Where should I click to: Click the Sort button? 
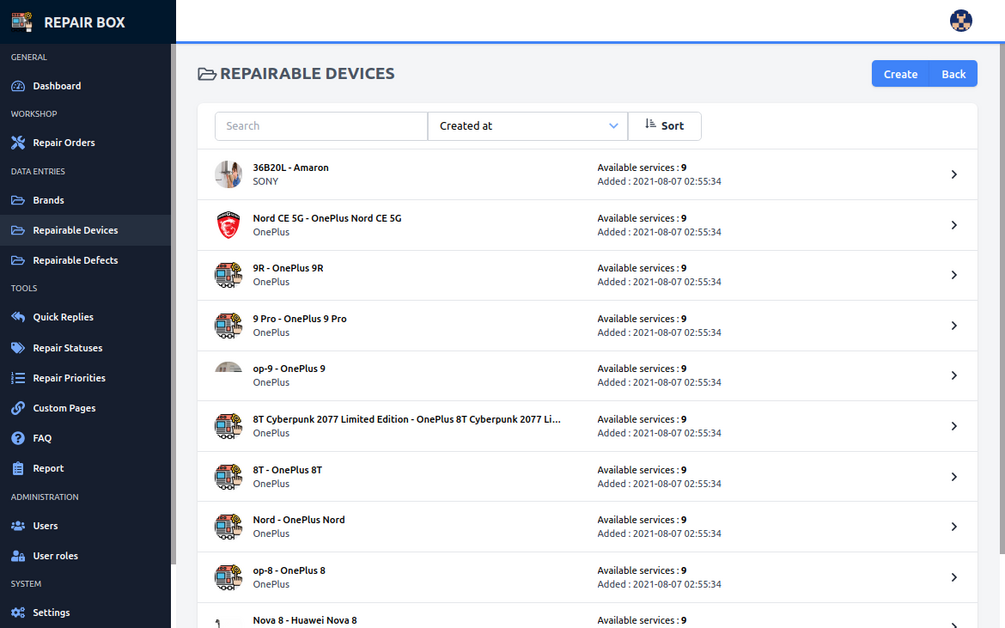coord(665,126)
